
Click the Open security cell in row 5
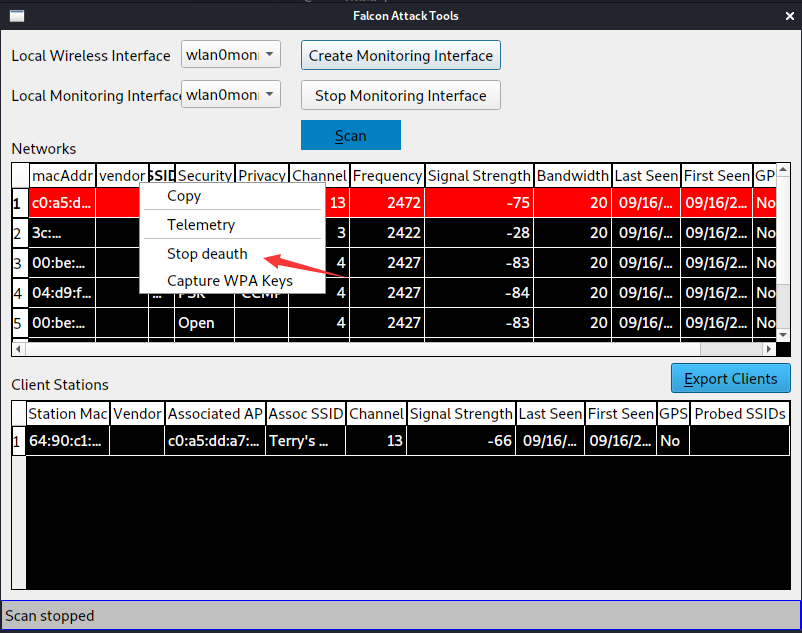coord(205,323)
